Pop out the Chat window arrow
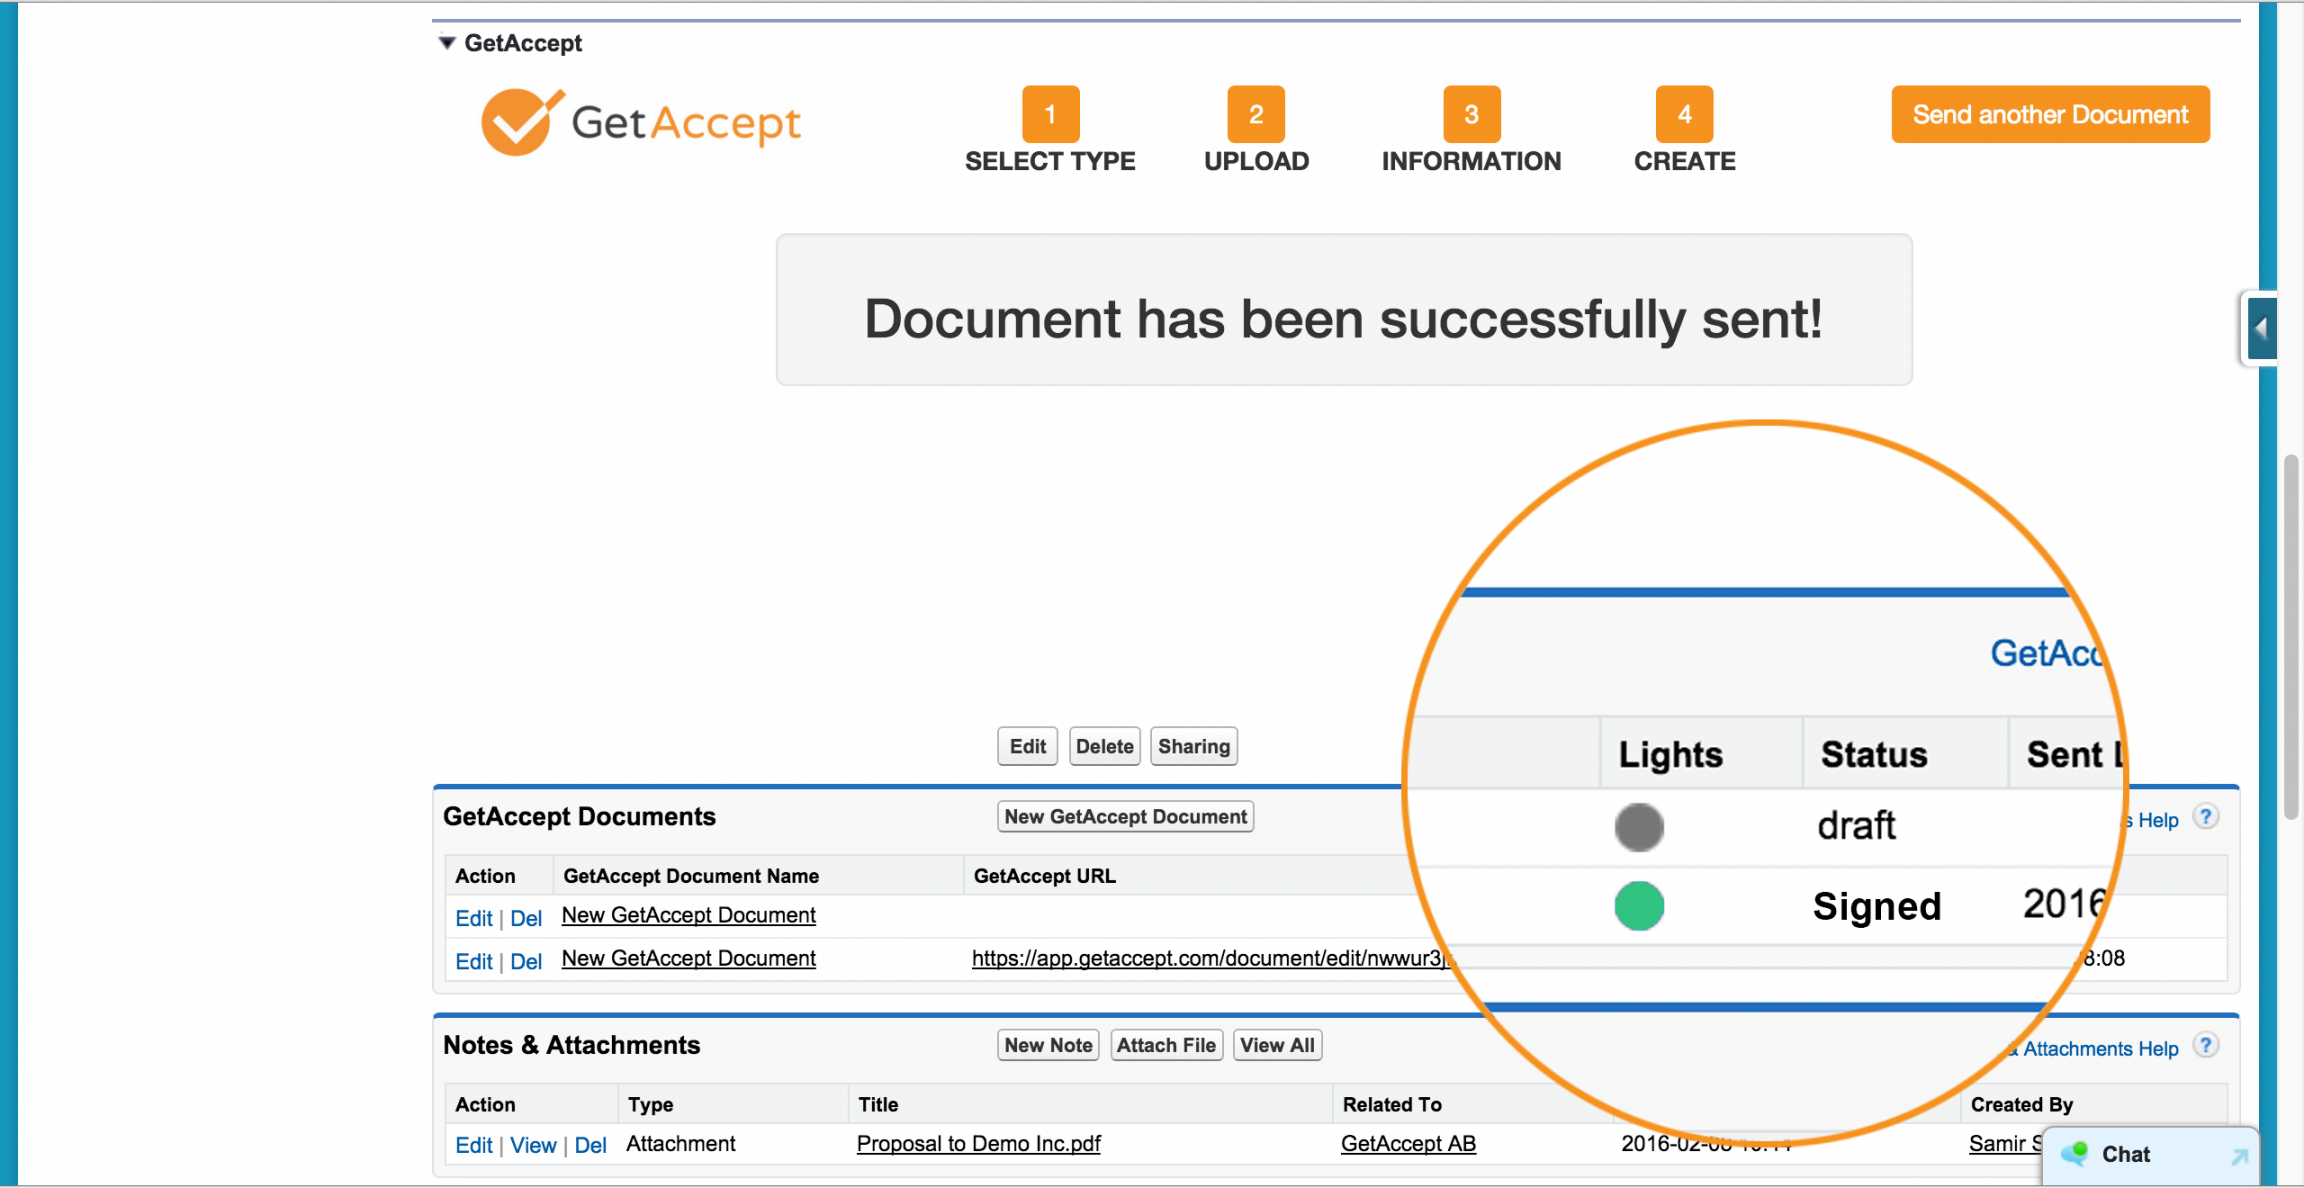Screen dimensions: 2304x1188 coord(2239,1155)
